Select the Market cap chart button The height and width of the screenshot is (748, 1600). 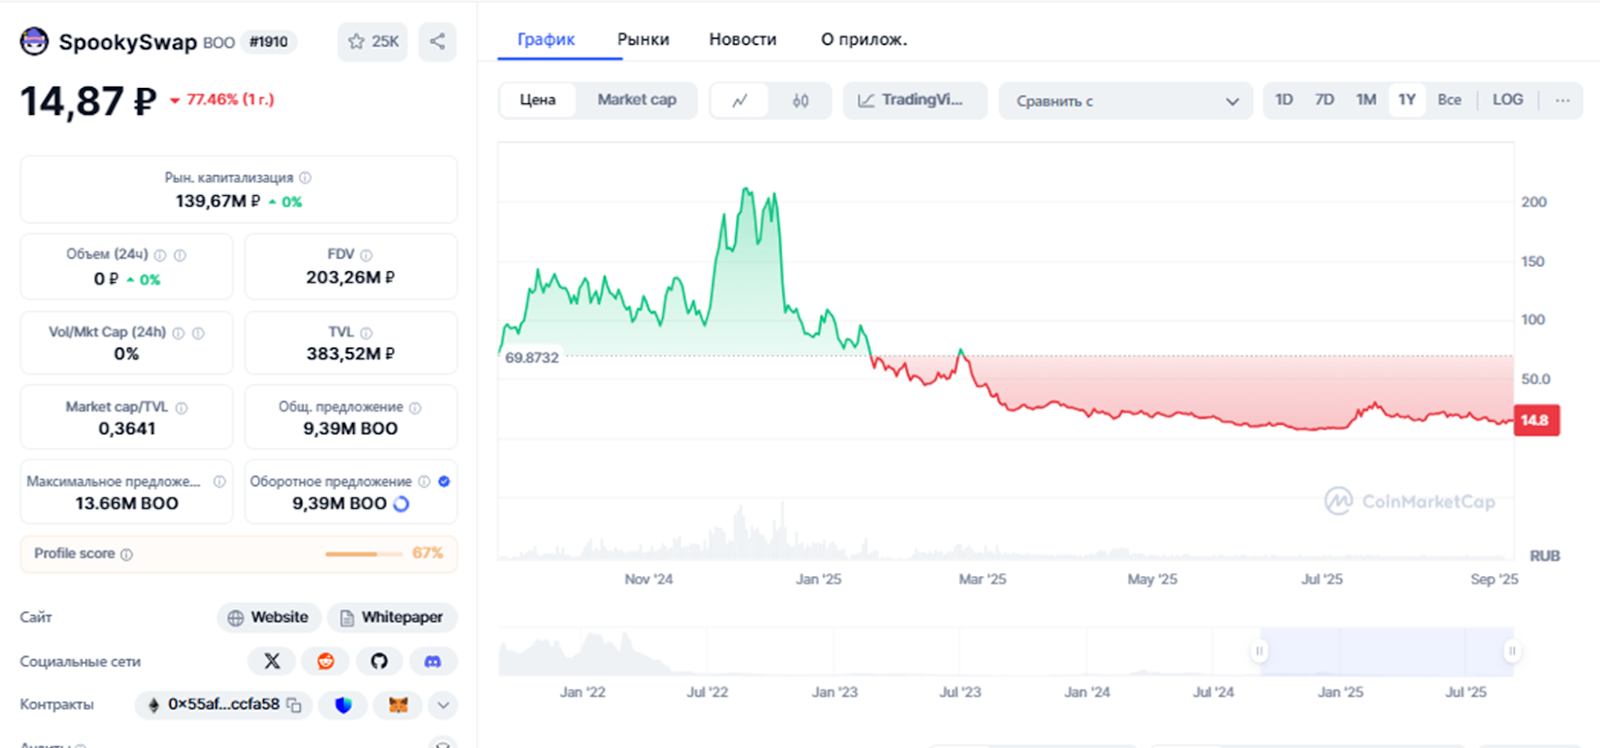click(x=637, y=100)
